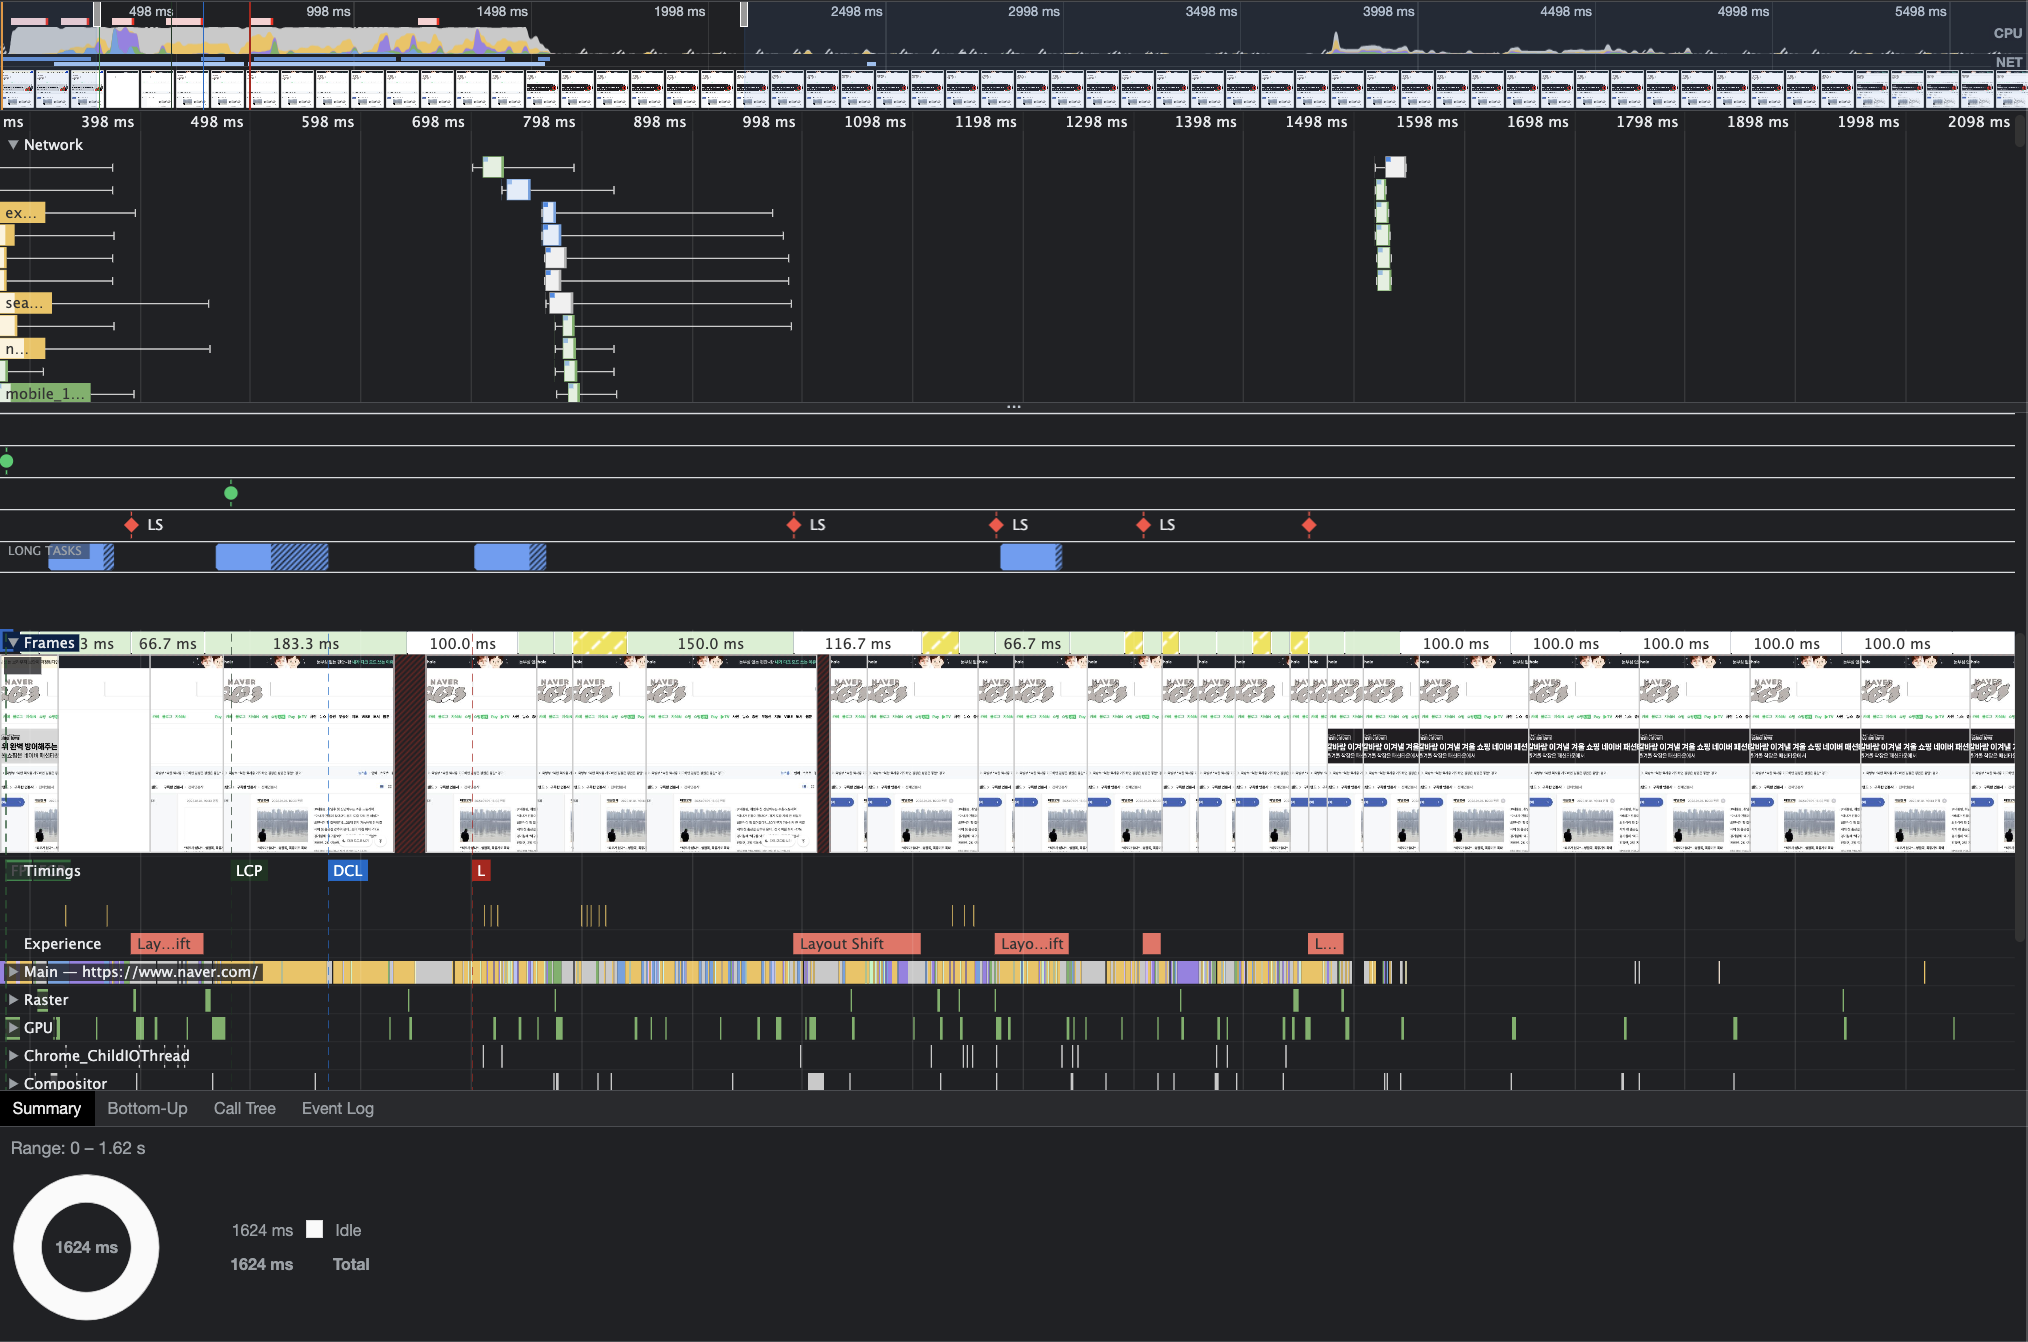The width and height of the screenshot is (2028, 1342).
Task: Open the Event Log tab
Action: [x=337, y=1108]
